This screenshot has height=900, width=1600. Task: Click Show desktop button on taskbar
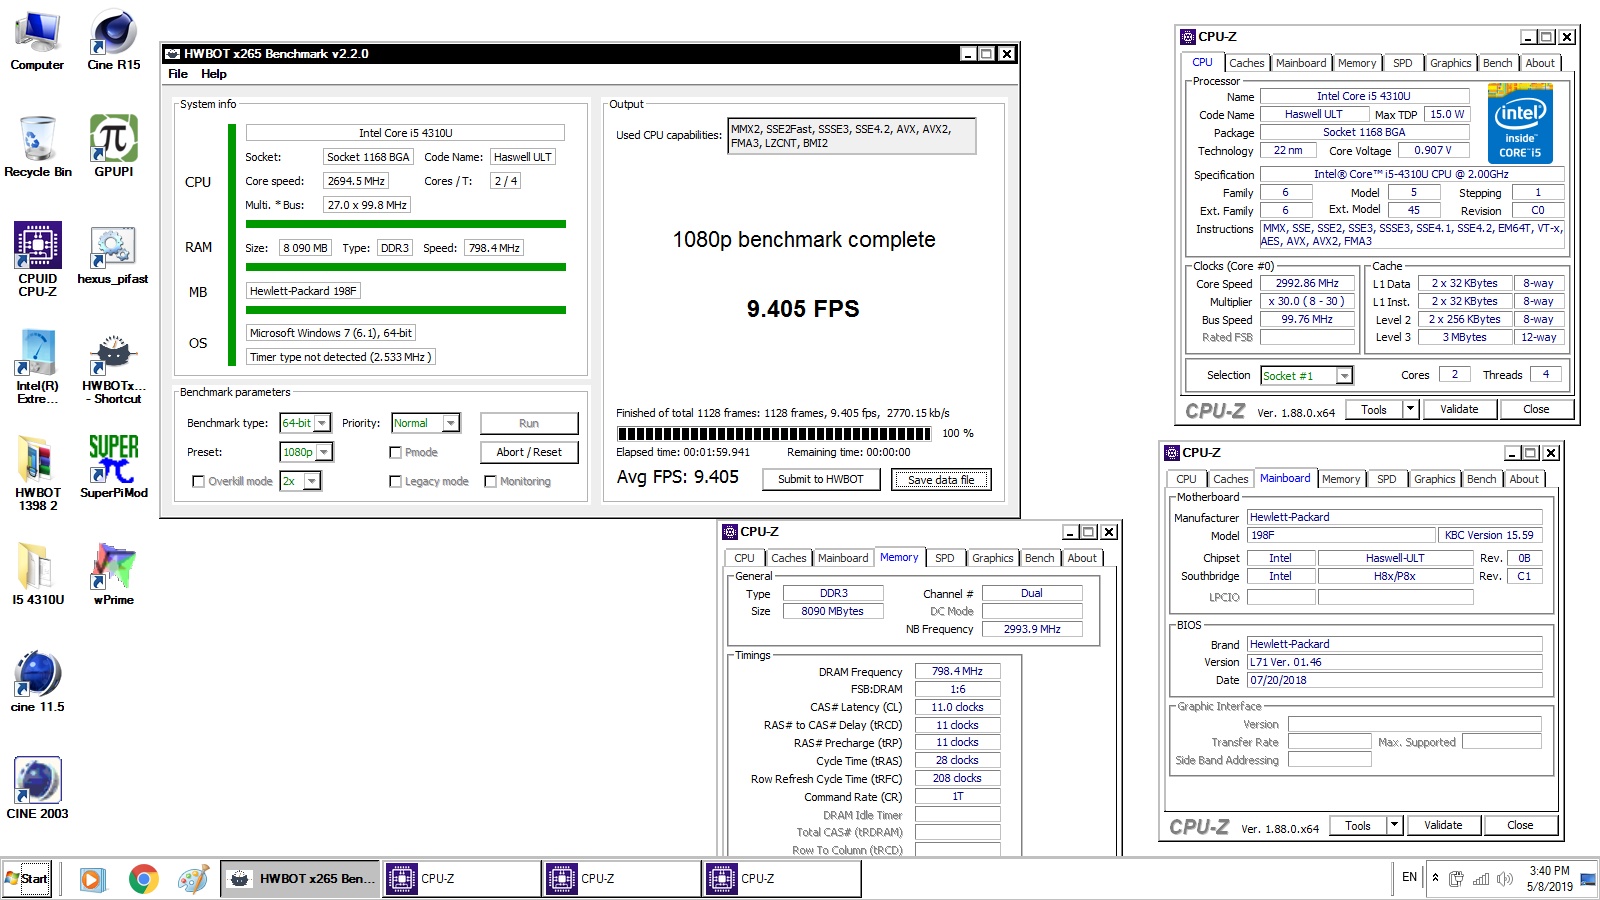pos(1587,879)
